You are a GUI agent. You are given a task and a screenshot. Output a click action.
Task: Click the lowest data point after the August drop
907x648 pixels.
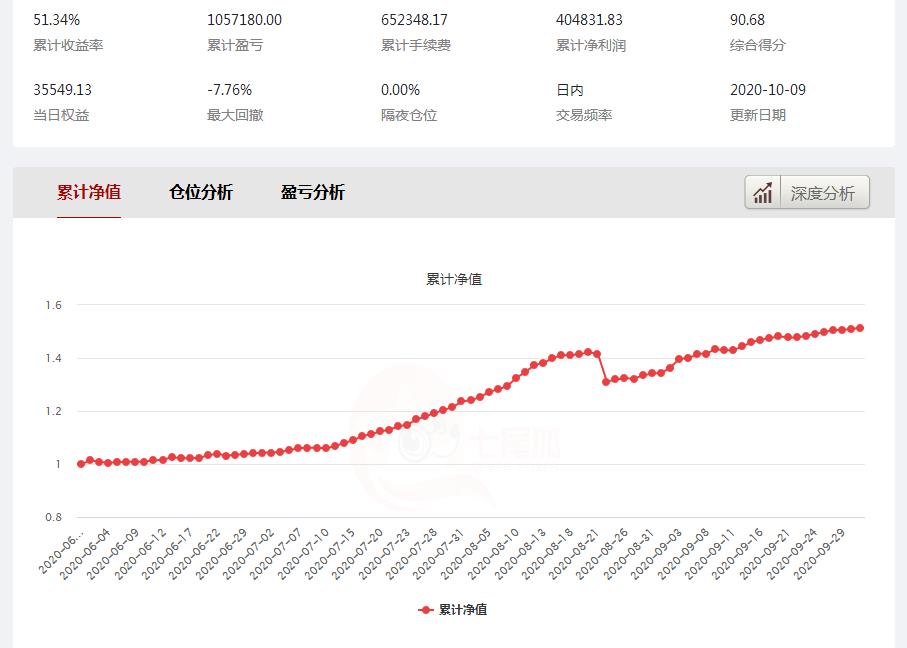tap(606, 382)
